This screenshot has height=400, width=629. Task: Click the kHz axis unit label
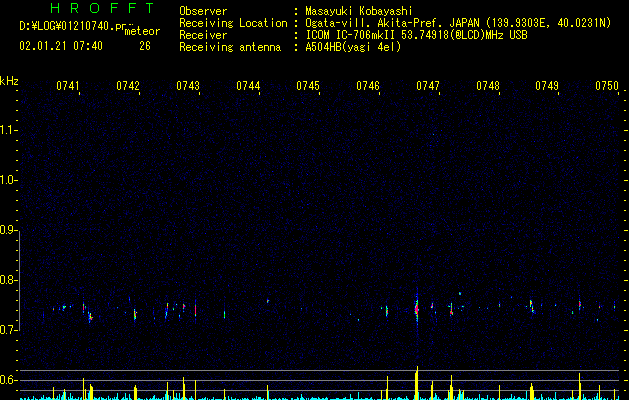[x=9, y=81]
